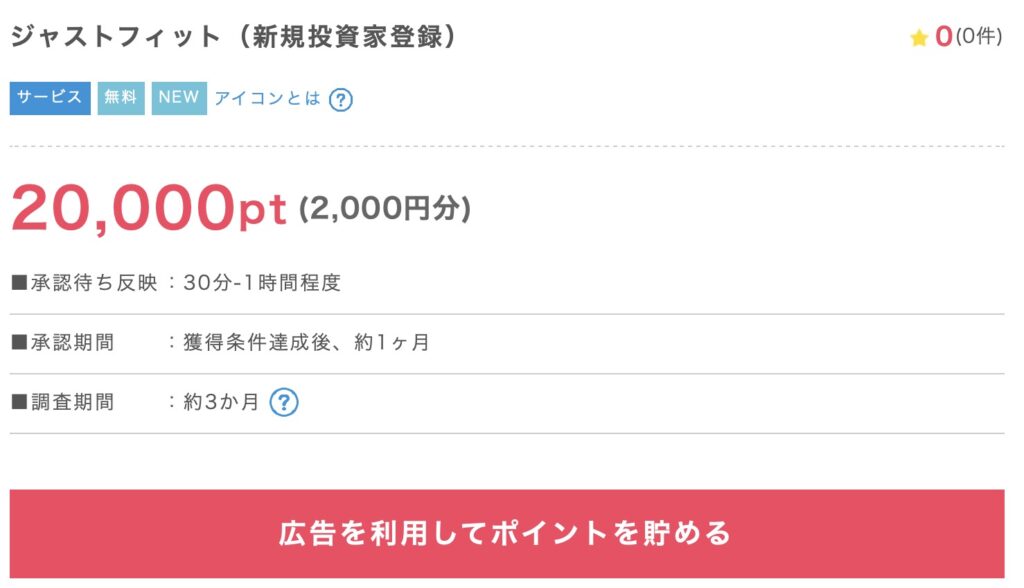This screenshot has width=1024, height=588.
Task: Click the yellow star rating icon
Action: click(x=919, y=38)
